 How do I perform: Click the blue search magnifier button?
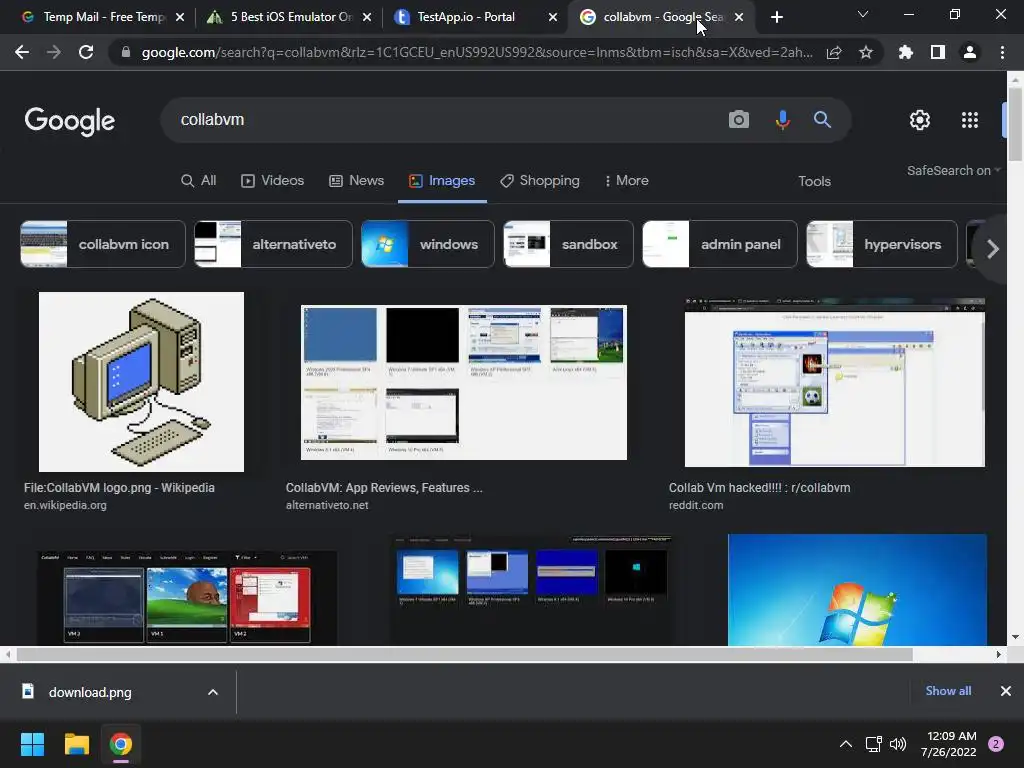(x=822, y=120)
